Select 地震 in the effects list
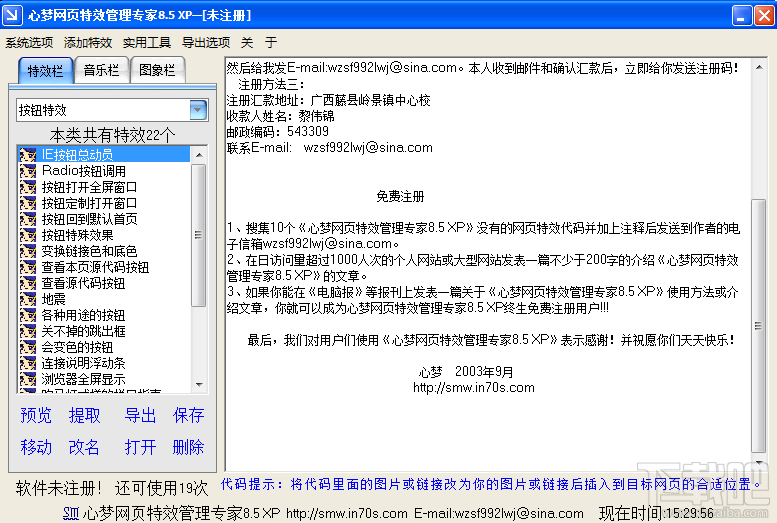Image resolution: width=777 pixels, height=523 pixels. (104, 299)
